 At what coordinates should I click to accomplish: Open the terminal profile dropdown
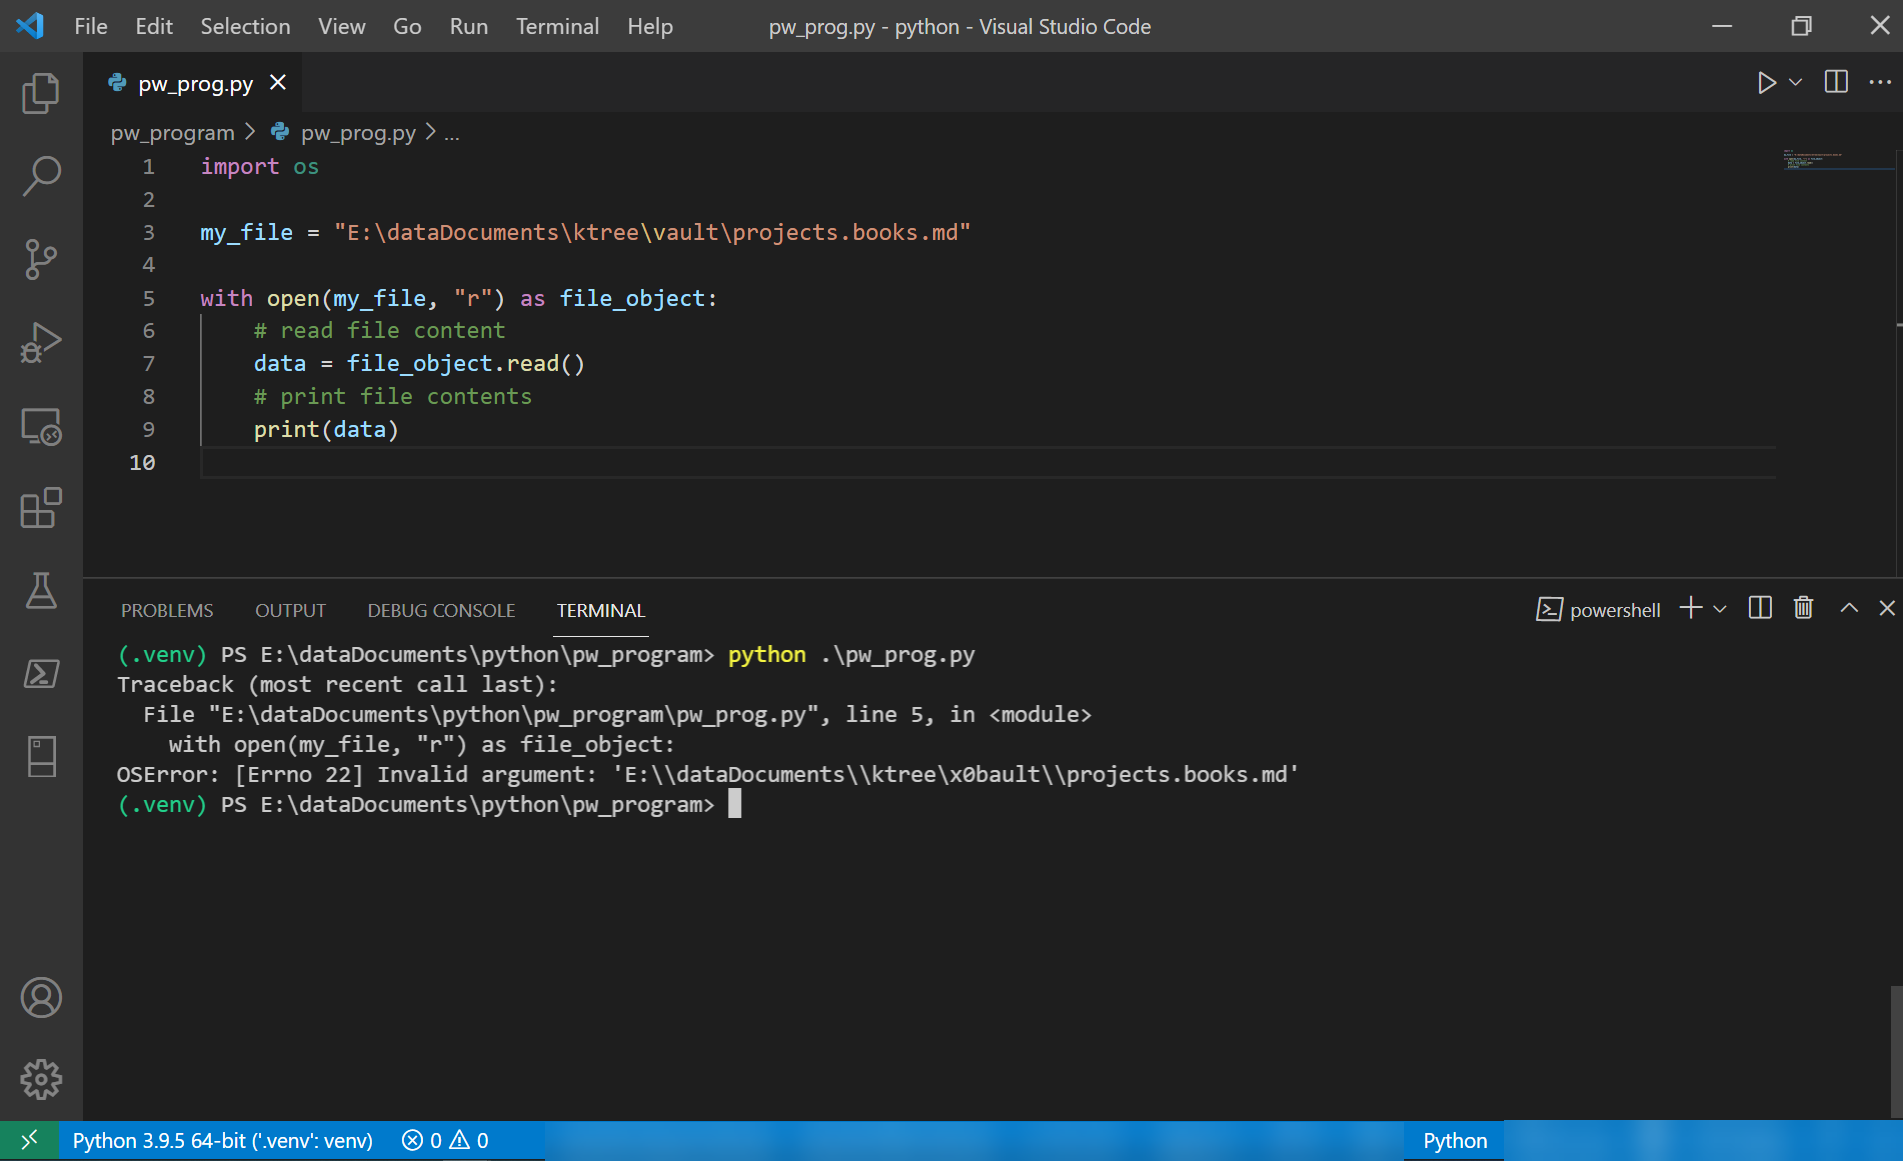[x=1718, y=608]
